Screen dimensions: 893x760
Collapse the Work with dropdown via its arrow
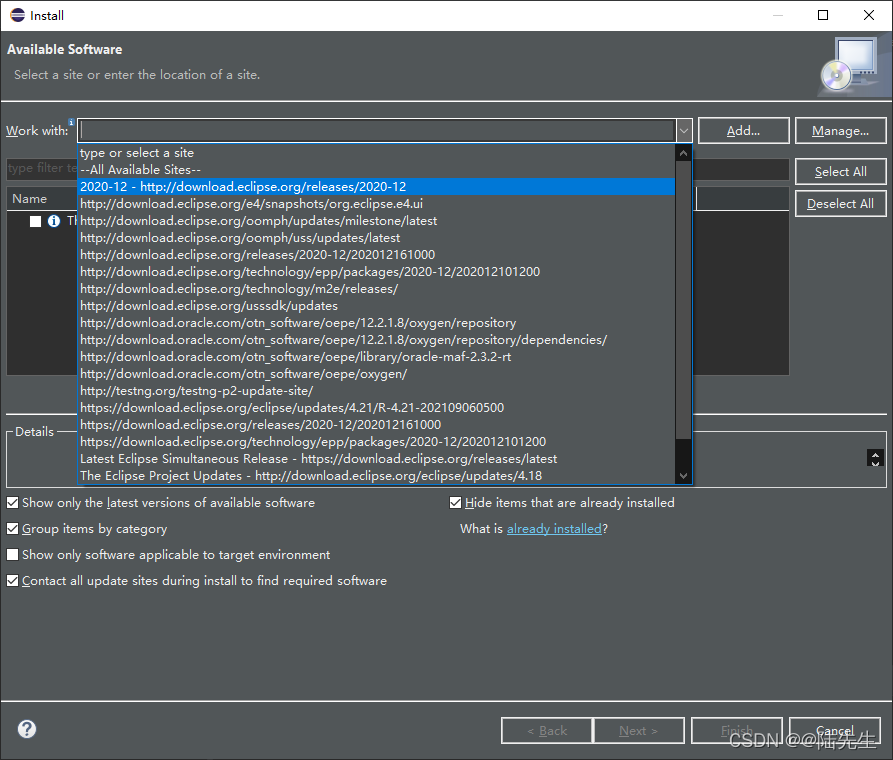(x=682, y=130)
